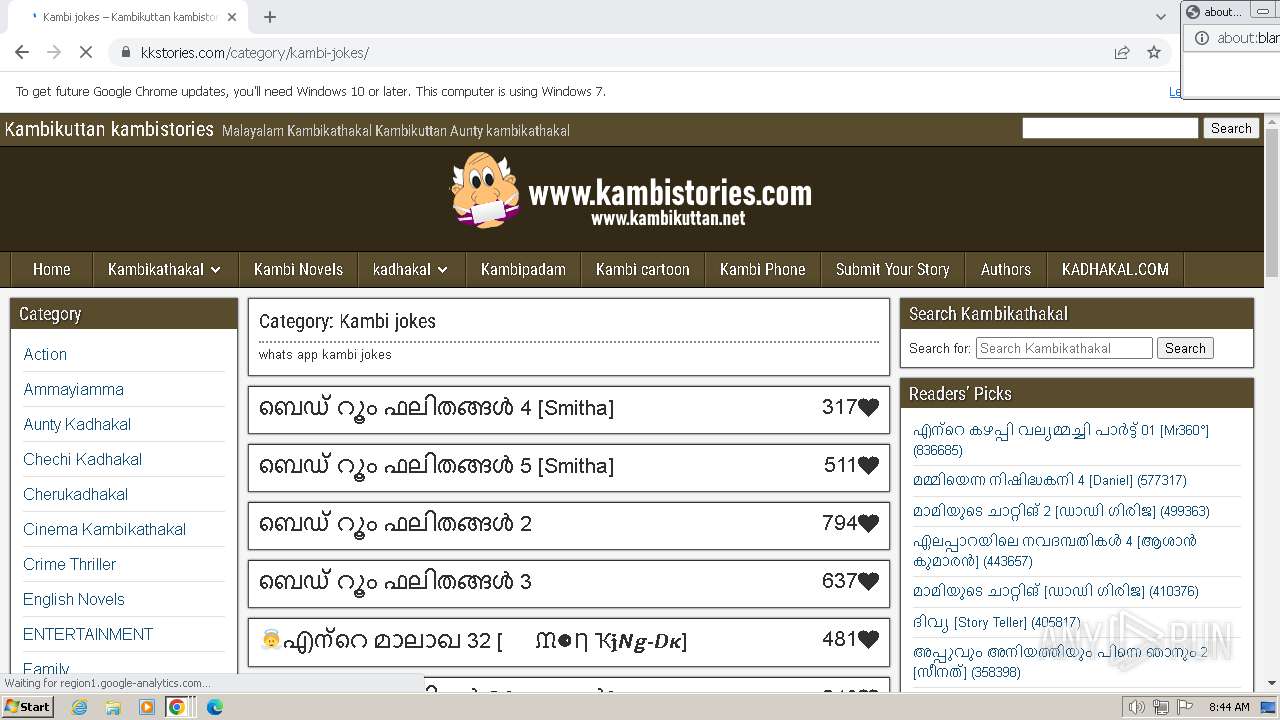Viewport: 1280px width, 720px height.
Task: Go back to the previous page in Chrome
Action: pyautogui.click(x=22, y=52)
